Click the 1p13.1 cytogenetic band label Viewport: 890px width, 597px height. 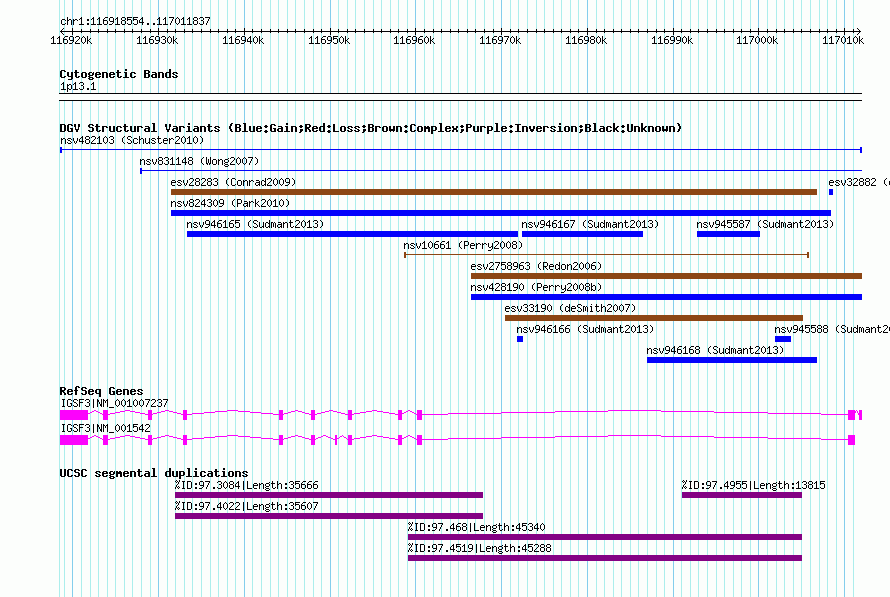[x=78, y=86]
